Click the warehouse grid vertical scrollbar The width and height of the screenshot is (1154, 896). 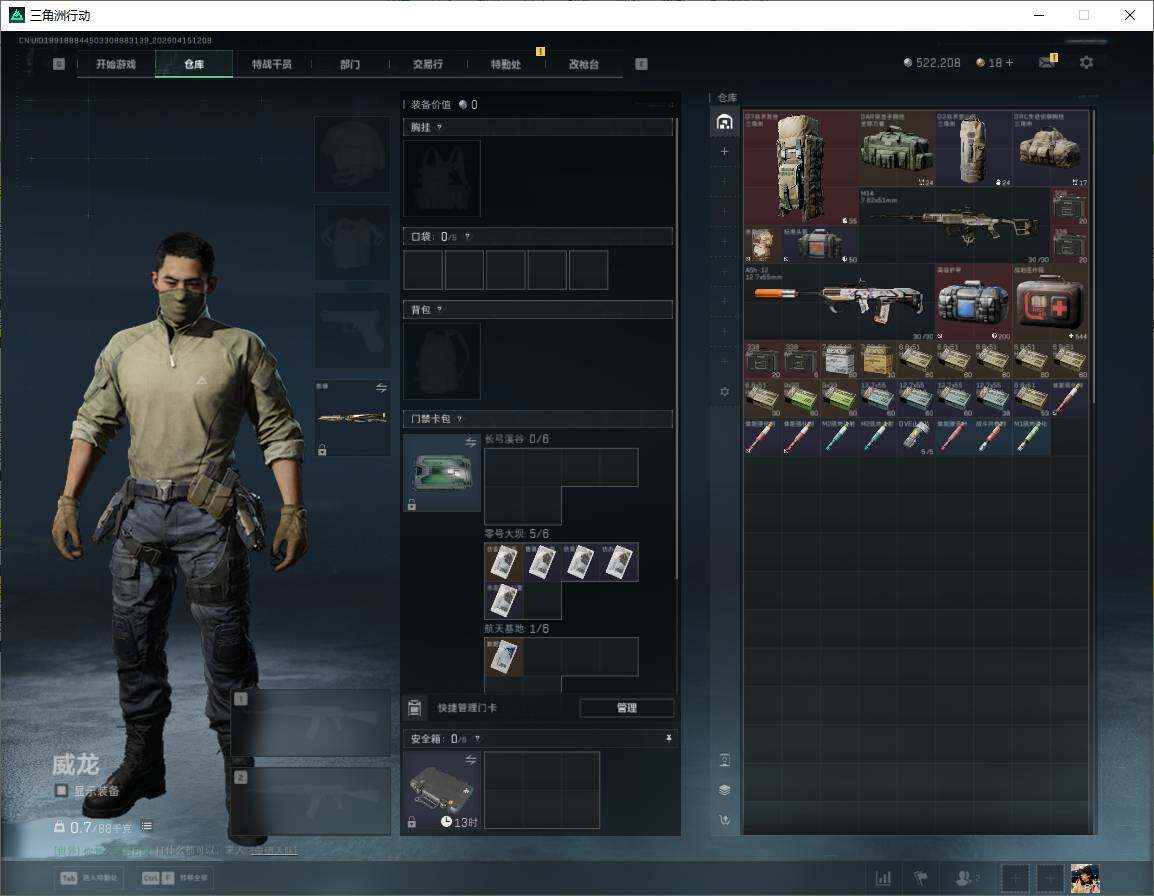tap(1093, 300)
